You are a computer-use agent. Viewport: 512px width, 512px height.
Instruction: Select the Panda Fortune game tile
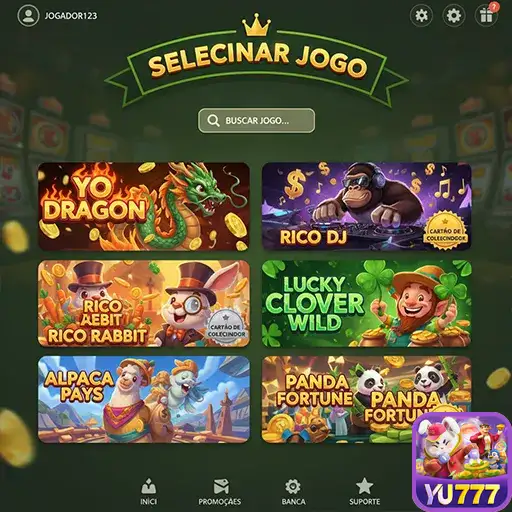[x=337, y=399]
